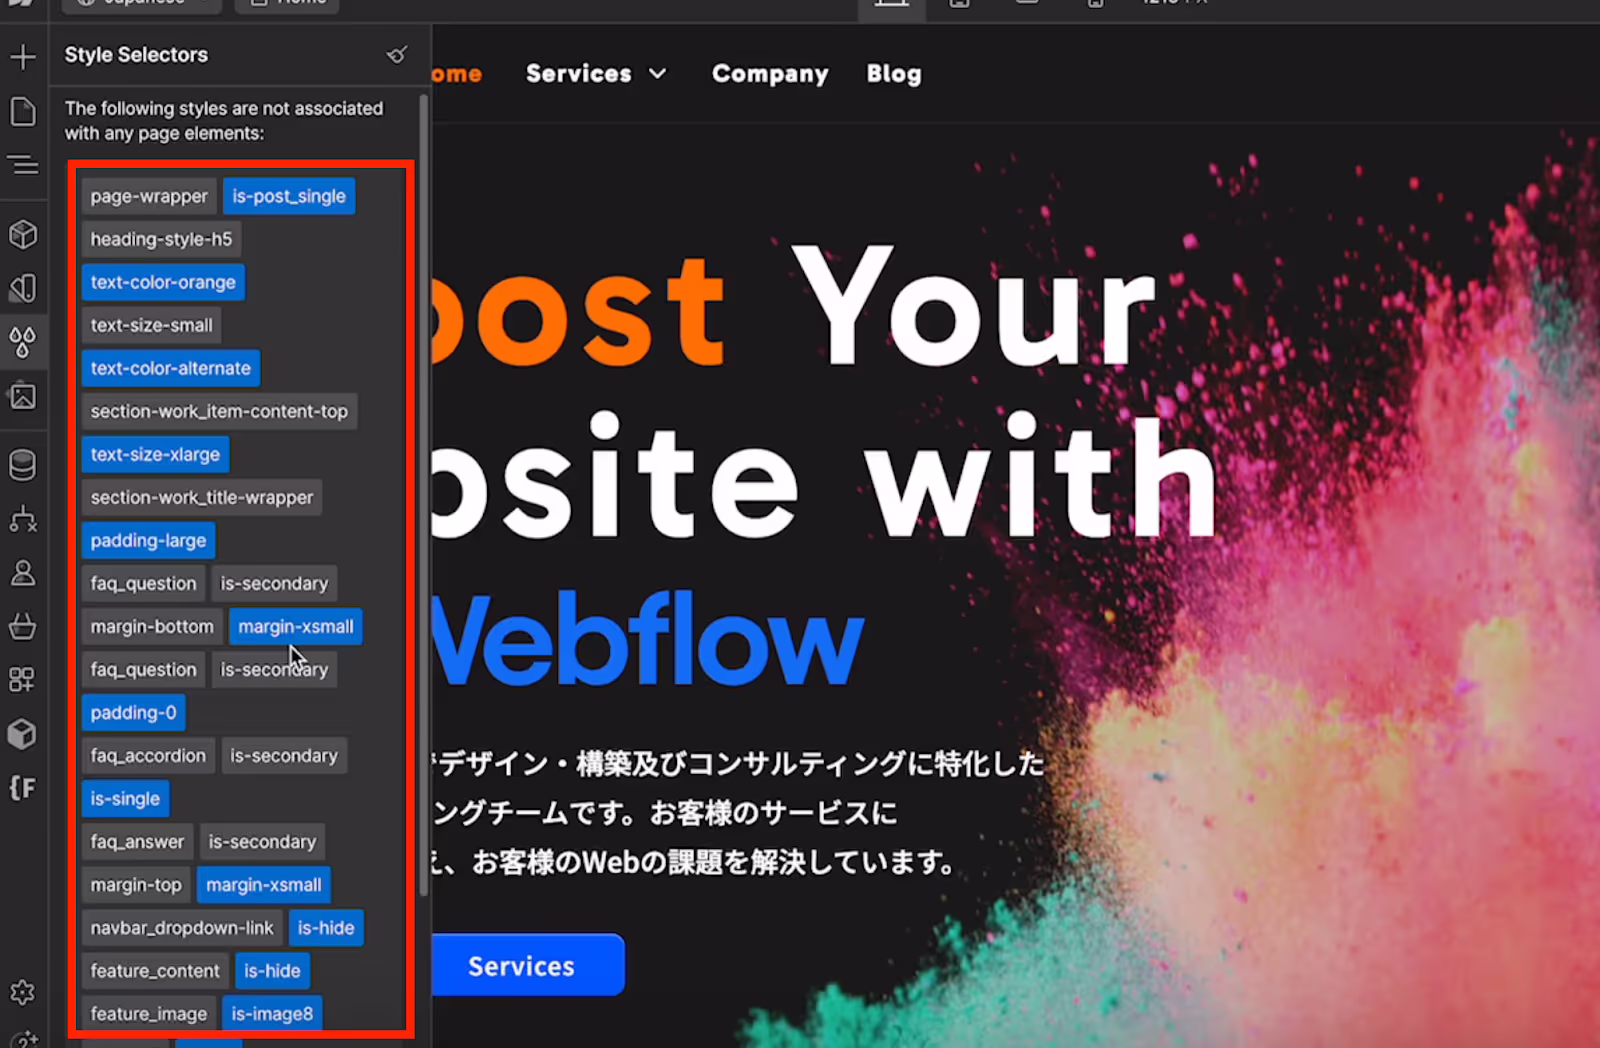1600x1048 pixels.
Task: Select the feature_image tag
Action: tap(149, 1014)
